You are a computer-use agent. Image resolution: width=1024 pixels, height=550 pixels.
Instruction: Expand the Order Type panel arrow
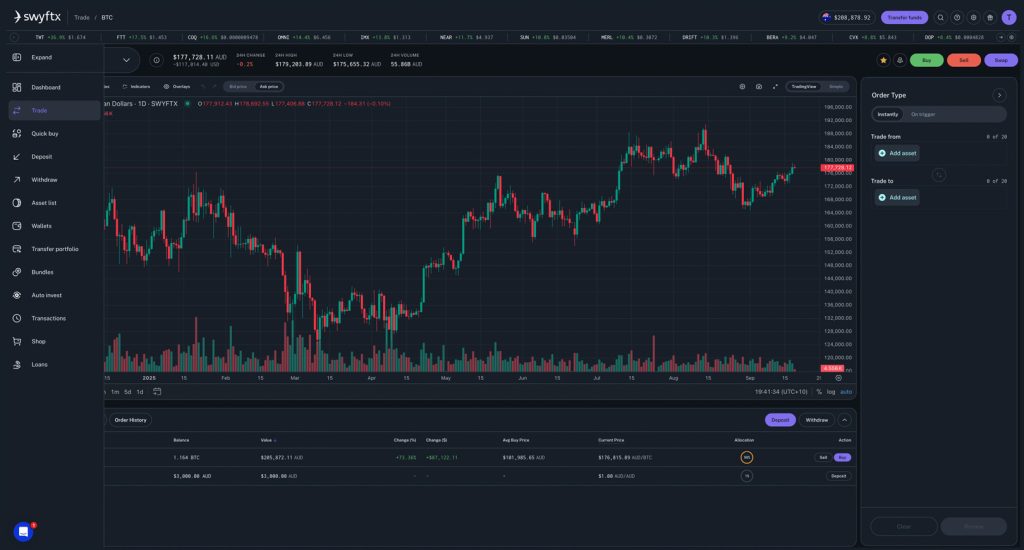[998, 95]
